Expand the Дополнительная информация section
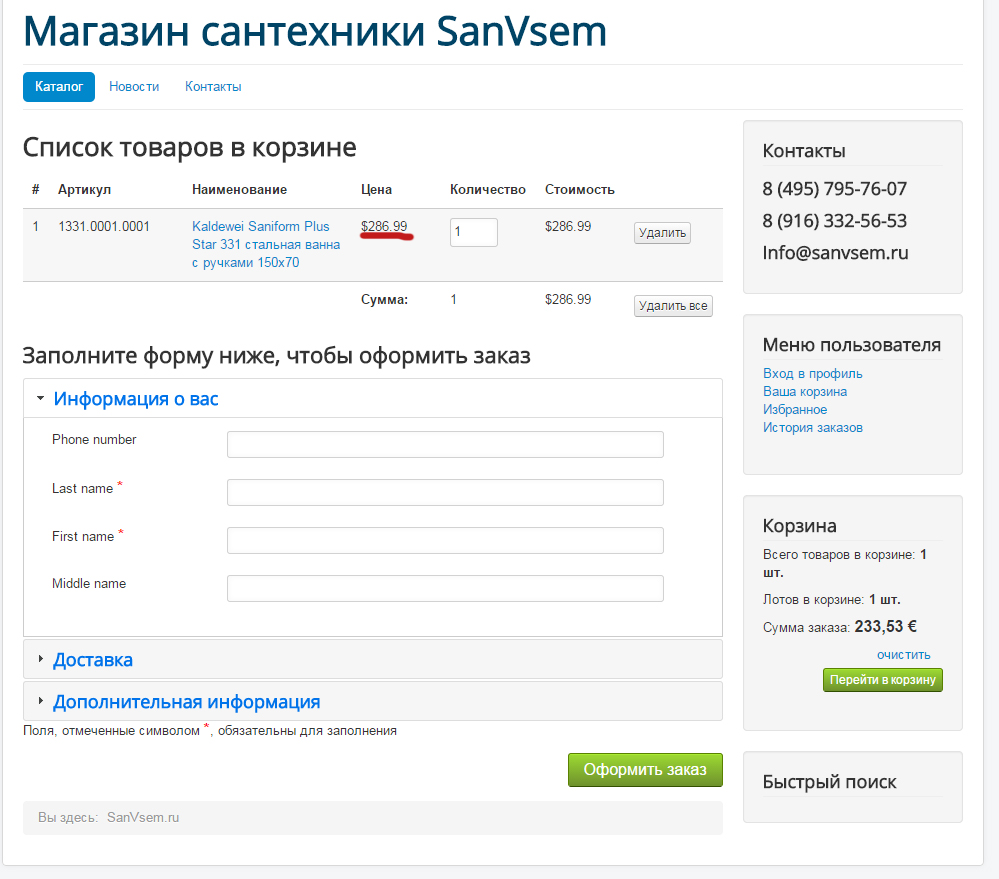999x879 pixels. pos(186,702)
